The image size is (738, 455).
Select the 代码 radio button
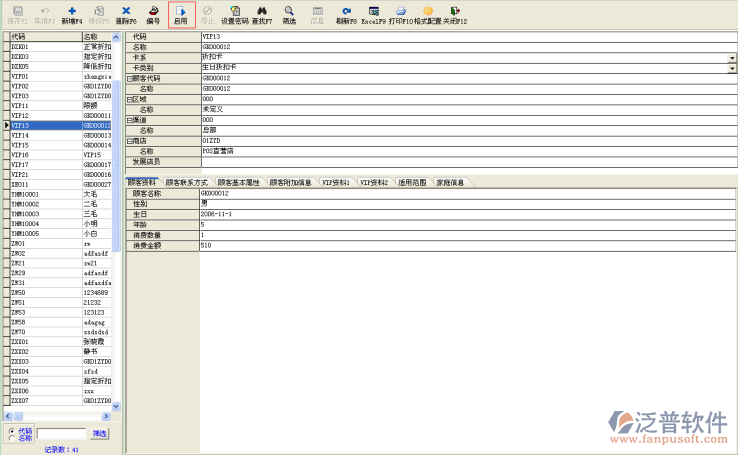coord(11,430)
